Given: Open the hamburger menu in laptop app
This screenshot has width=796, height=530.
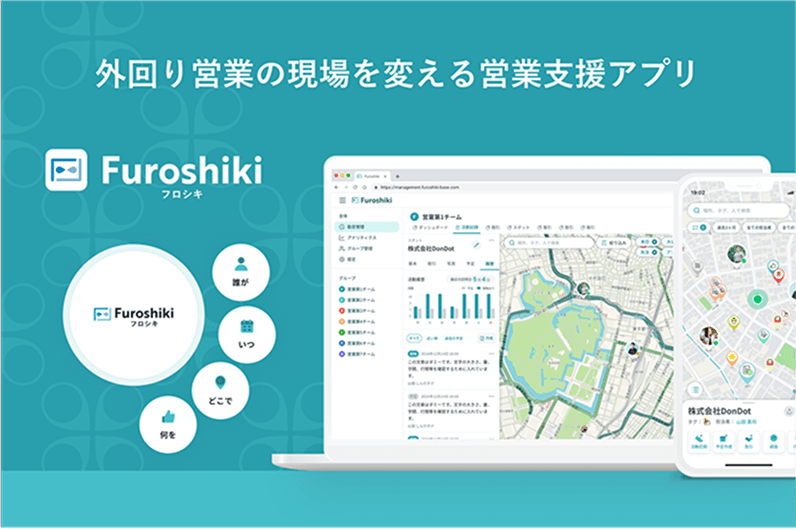Looking at the screenshot, I should coord(342,200).
